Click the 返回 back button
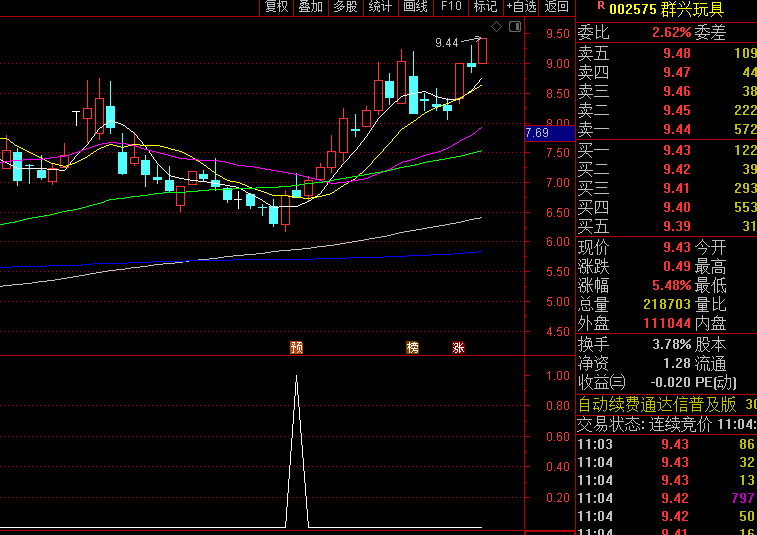 pyautogui.click(x=557, y=7)
